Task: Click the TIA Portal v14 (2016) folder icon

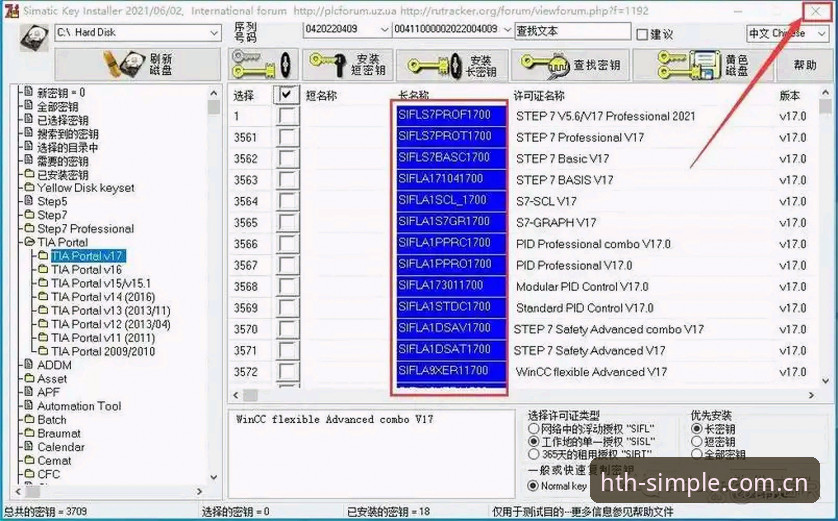Action: [x=43, y=297]
